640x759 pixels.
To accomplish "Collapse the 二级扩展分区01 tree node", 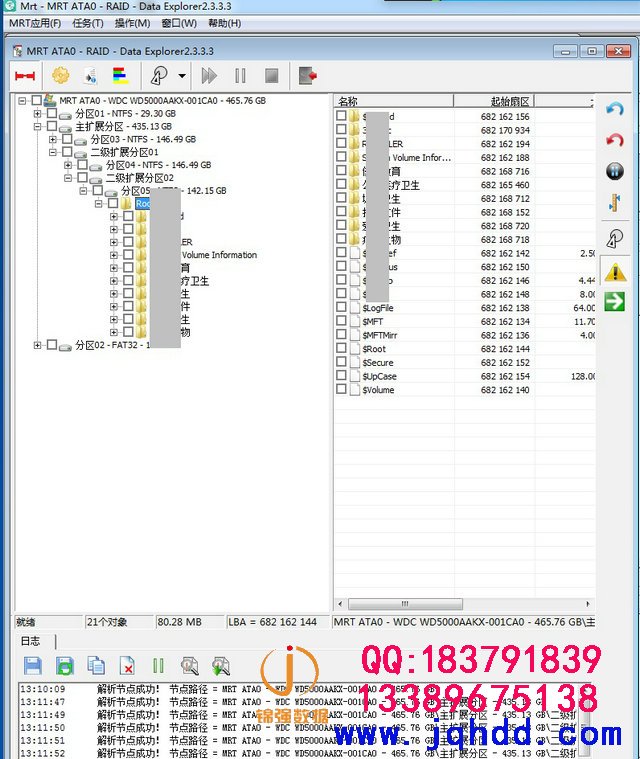I will pos(53,152).
